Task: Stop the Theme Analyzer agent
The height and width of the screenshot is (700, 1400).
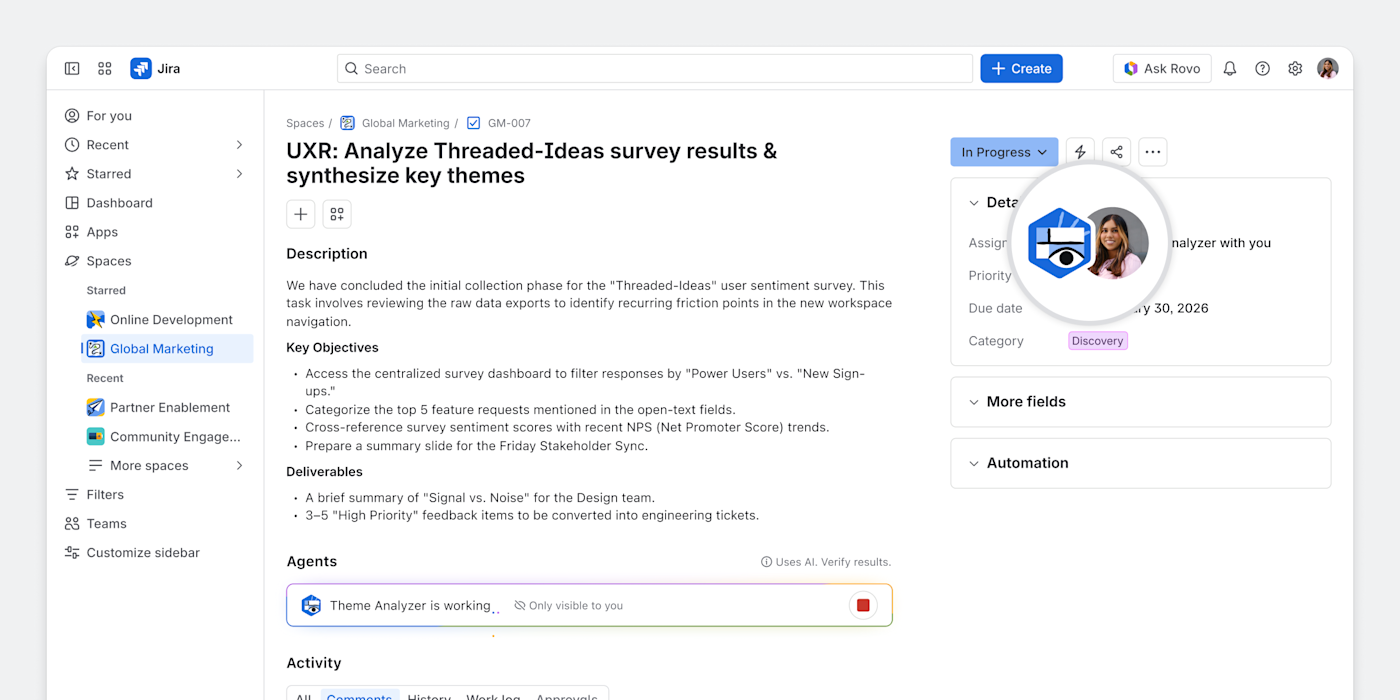Action: [x=863, y=605]
